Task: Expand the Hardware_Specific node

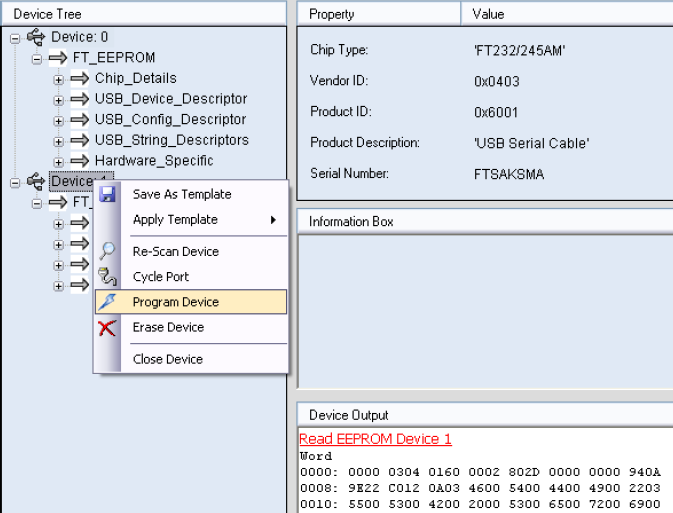Action: pyautogui.click(x=59, y=162)
